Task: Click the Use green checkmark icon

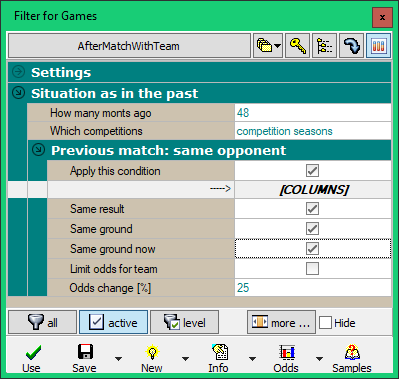Action: 33,352
